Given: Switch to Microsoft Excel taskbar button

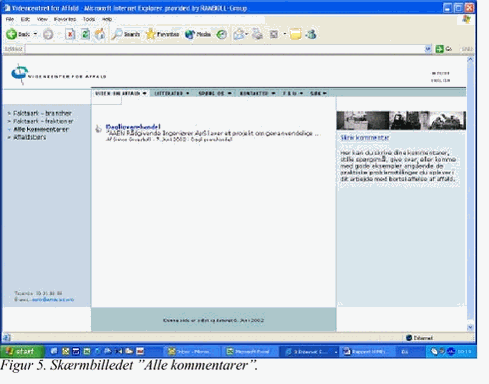Looking at the screenshot, I should click(x=249, y=352).
